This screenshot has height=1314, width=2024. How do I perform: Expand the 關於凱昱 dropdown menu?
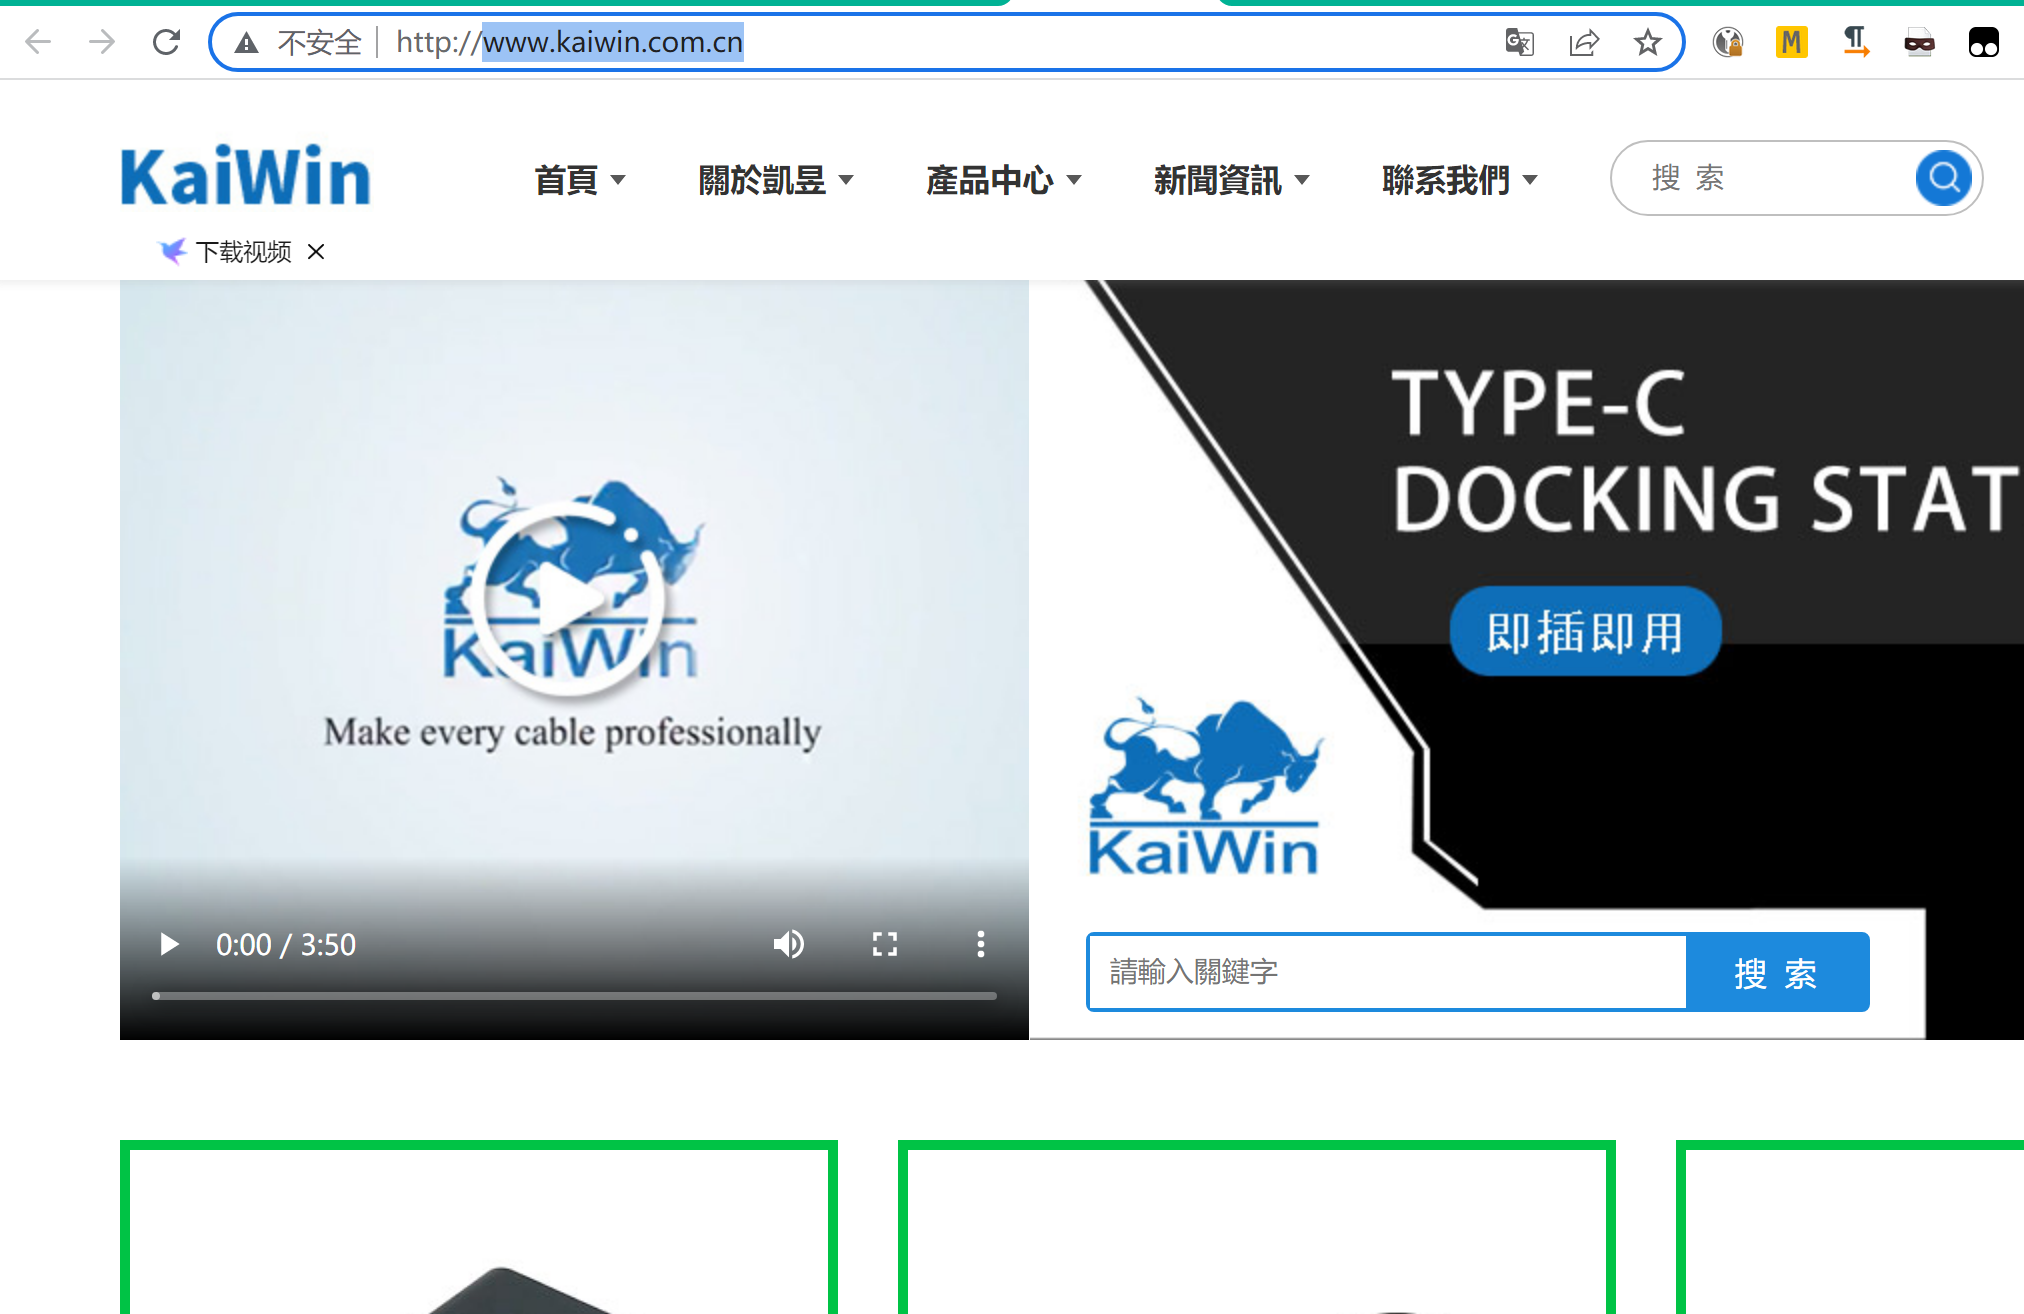(776, 180)
